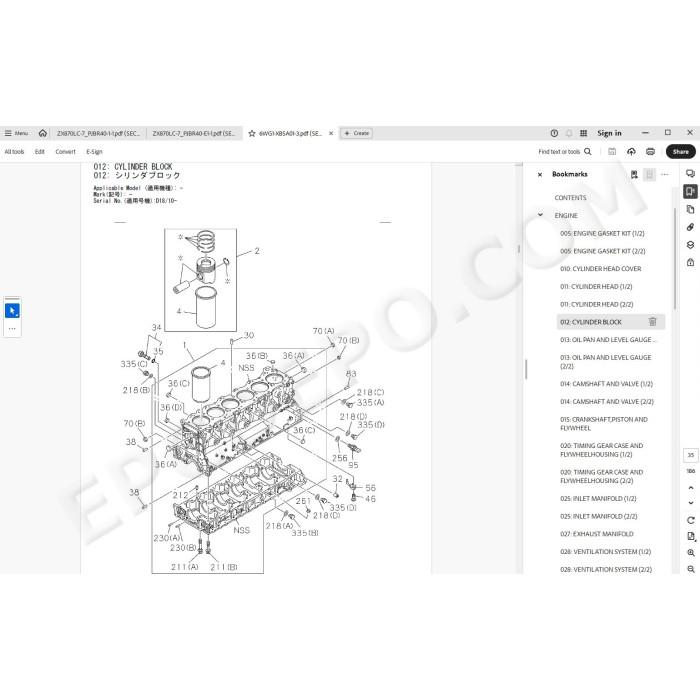Screen dimensions: 700x700
Task: Open 027: EXHAUST MANIFOLD bookmark
Action: 596,534
